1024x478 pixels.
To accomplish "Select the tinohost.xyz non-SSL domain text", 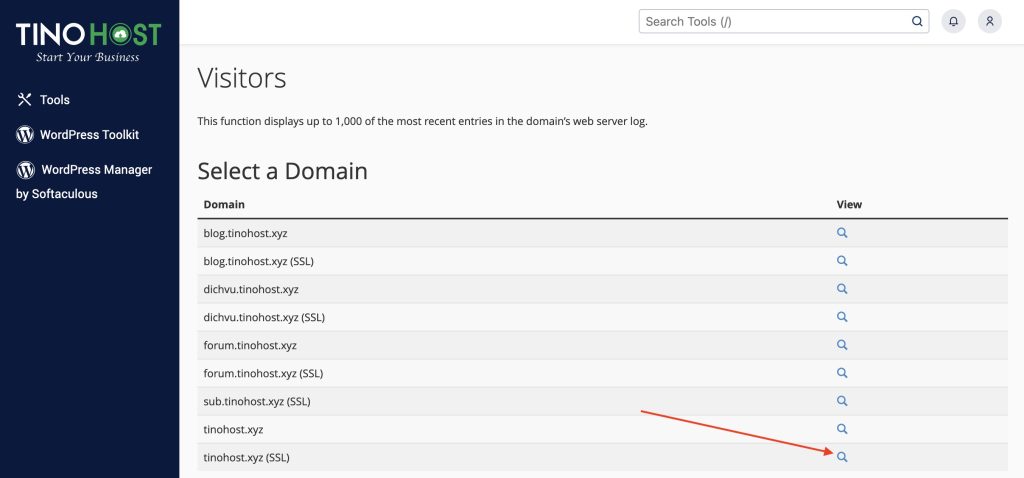I will (233, 430).
